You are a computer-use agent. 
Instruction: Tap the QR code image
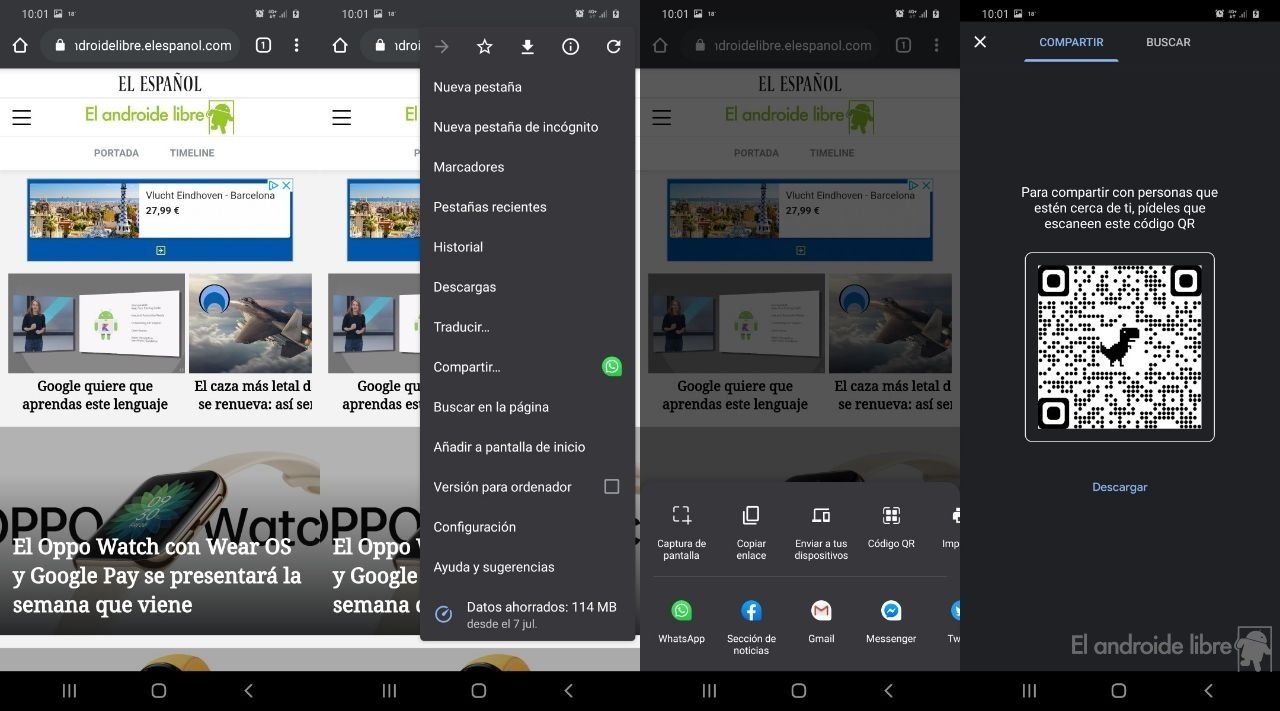(1119, 347)
